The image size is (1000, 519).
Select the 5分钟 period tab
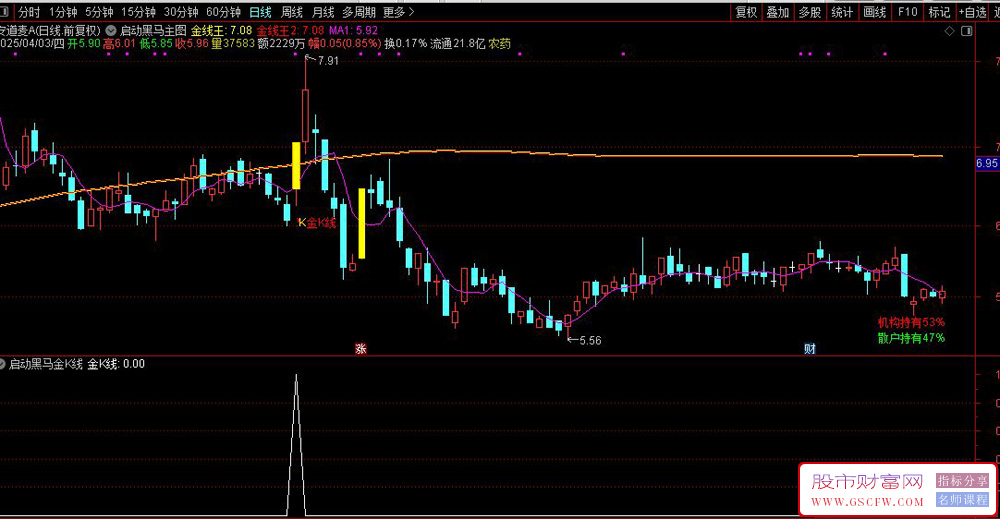click(99, 12)
